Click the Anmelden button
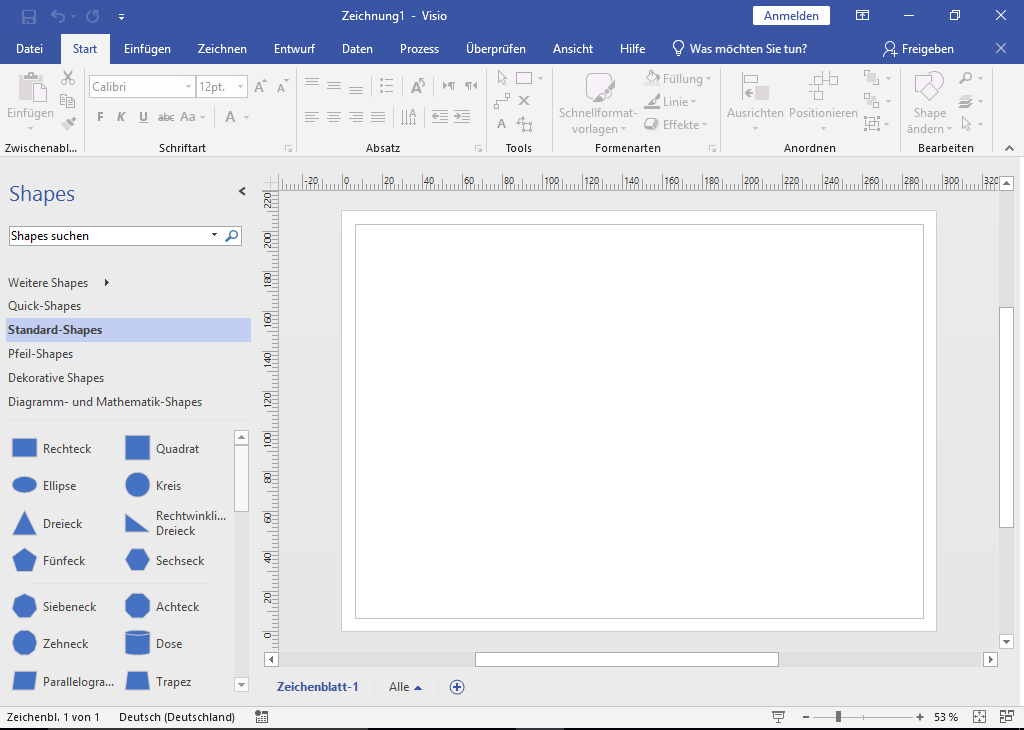 [791, 16]
